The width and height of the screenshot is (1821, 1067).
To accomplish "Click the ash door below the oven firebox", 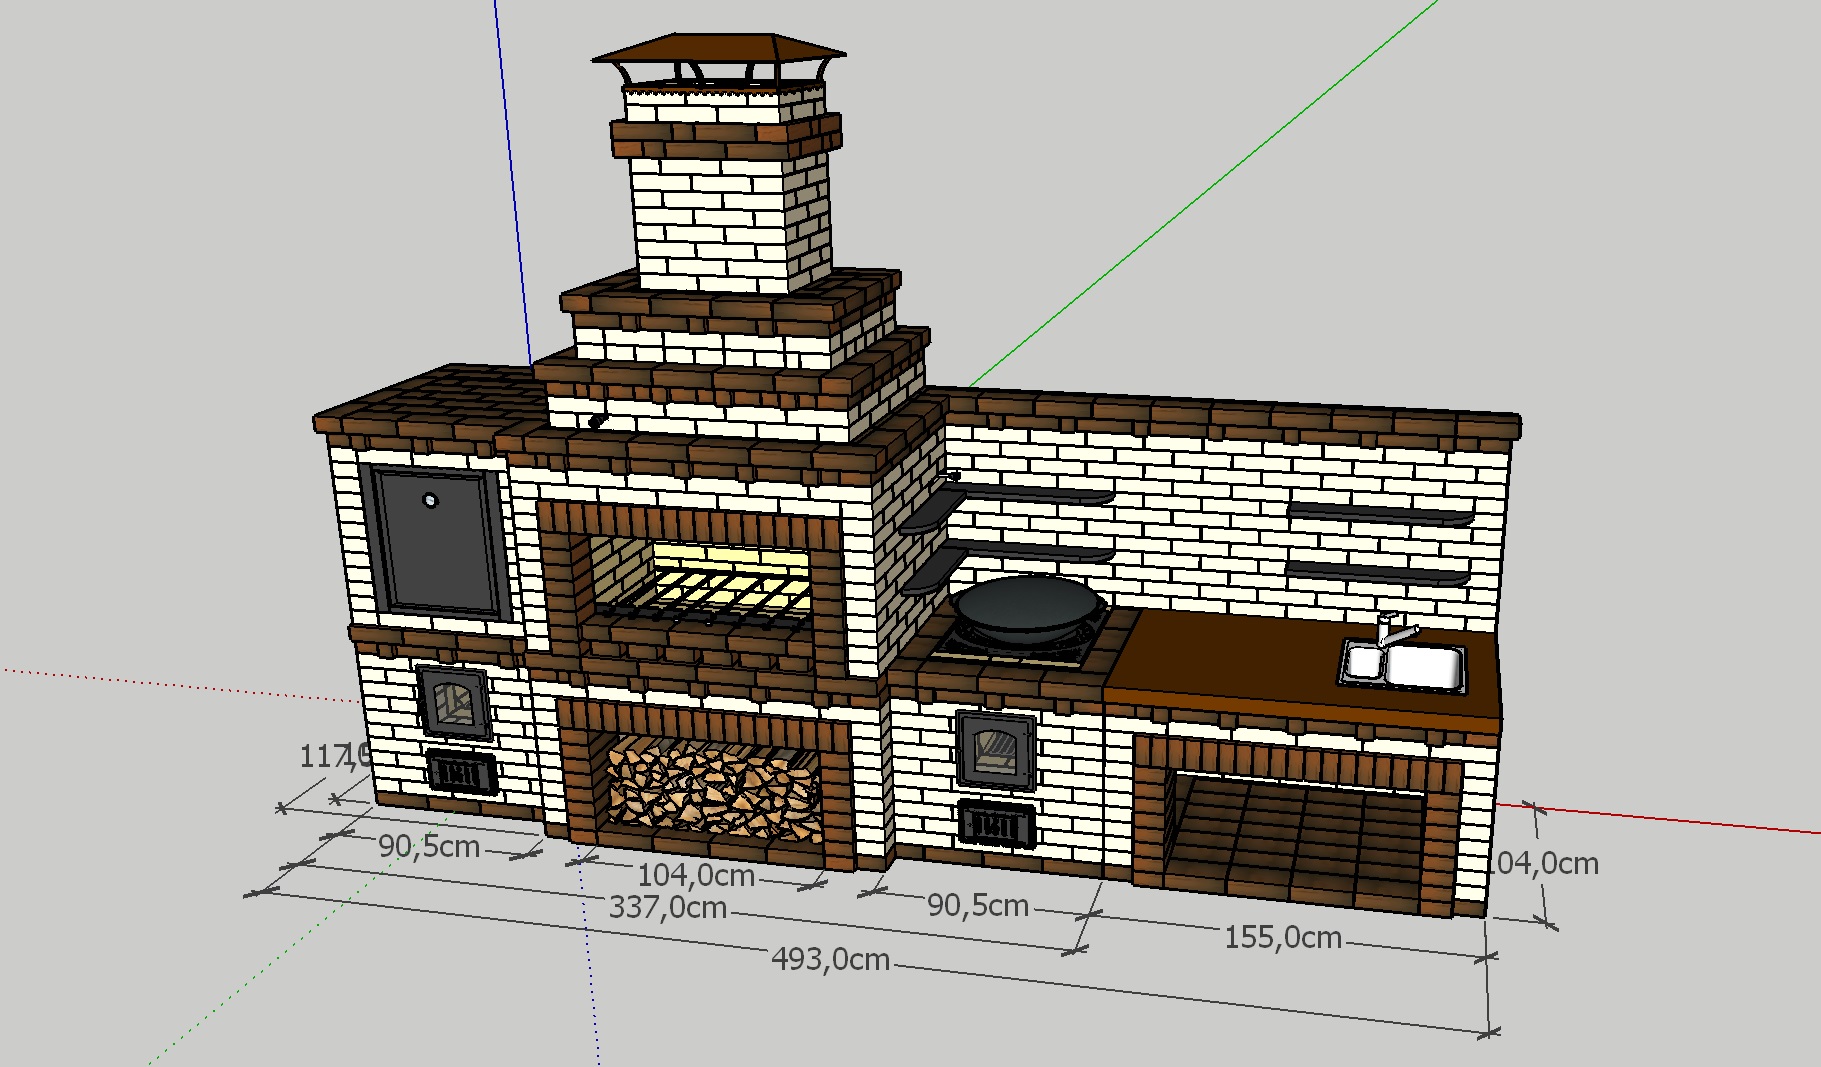I will (461, 771).
